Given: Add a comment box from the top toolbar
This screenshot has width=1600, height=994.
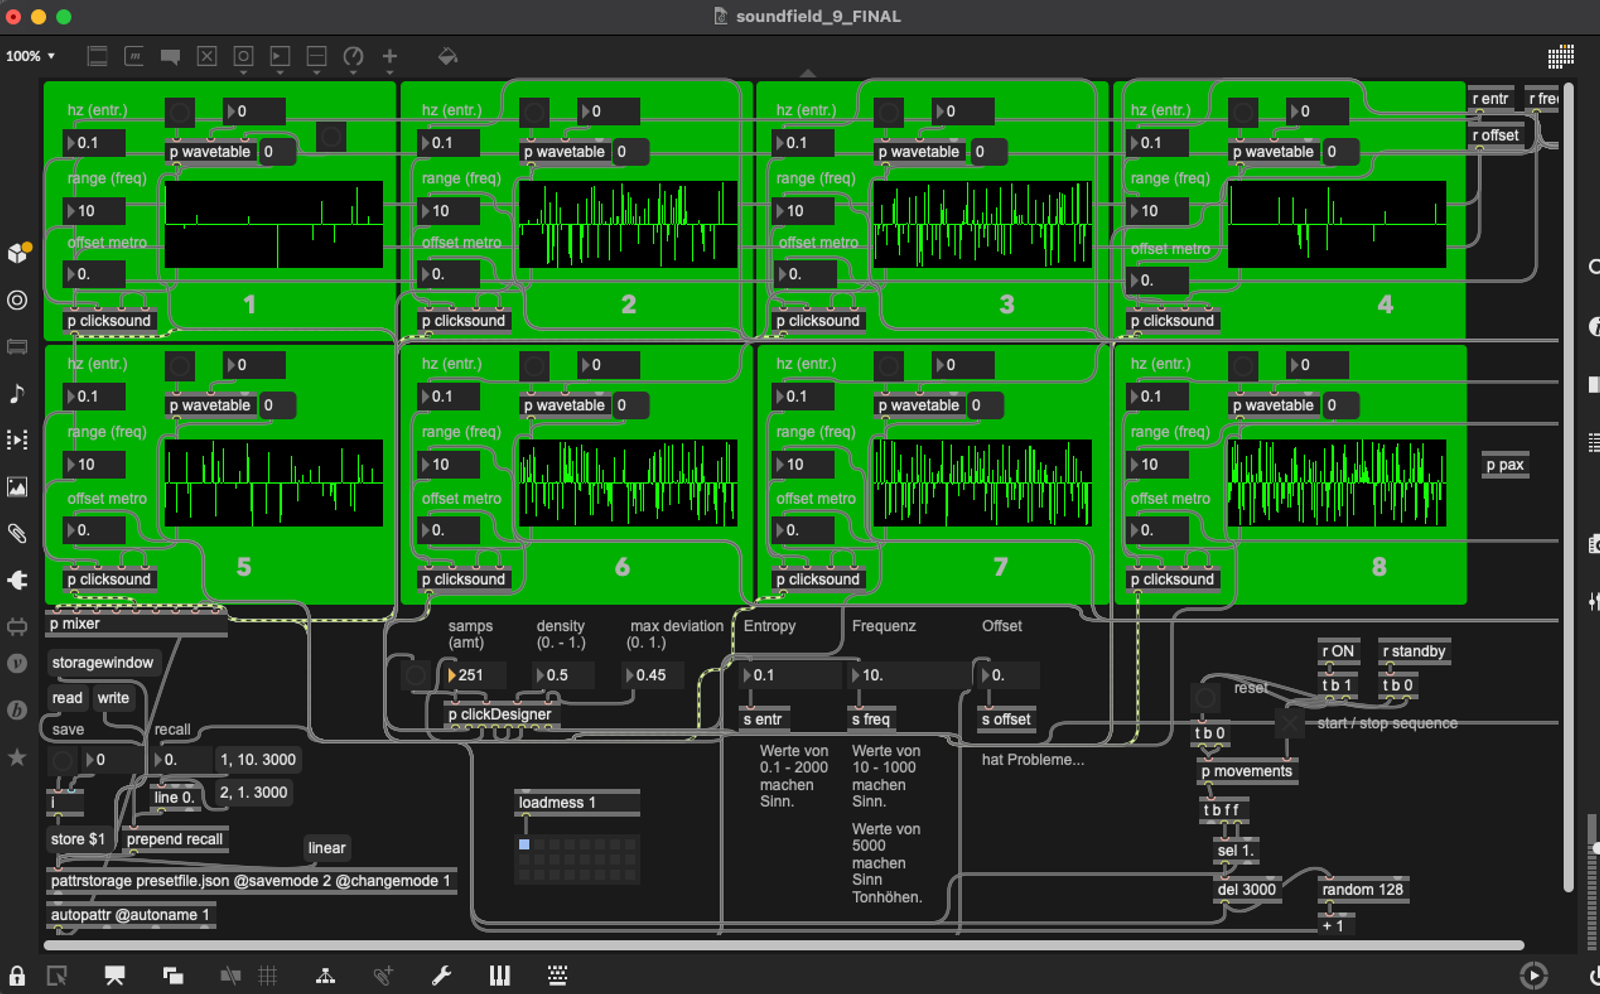Looking at the screenshot, I should (x=170, y=57).
